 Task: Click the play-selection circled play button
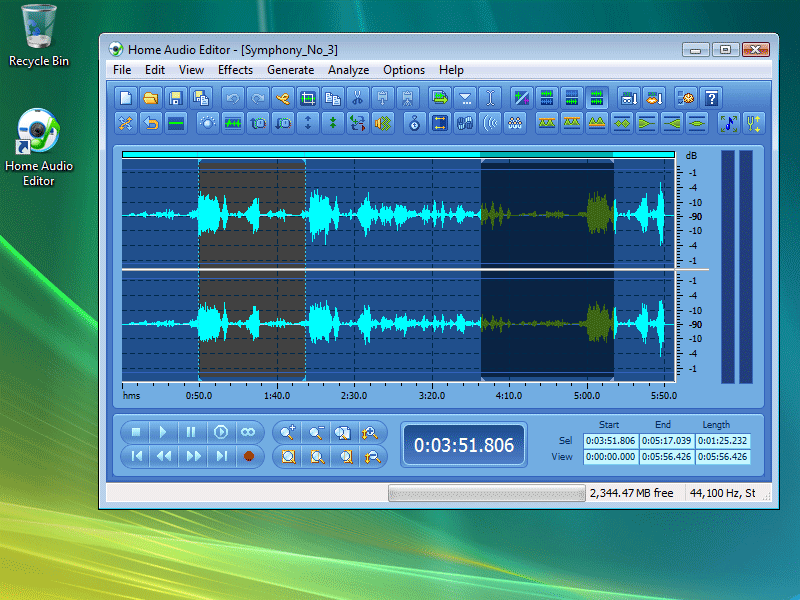pos(220,432)
